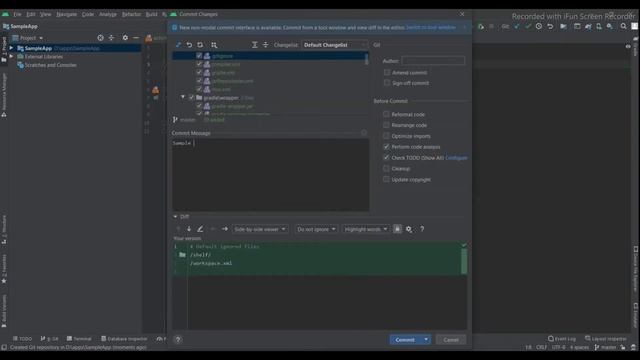This screenshot has height=360, width=640.
Task: Enable Rearrange code checkbox
Action: (386, 125)
